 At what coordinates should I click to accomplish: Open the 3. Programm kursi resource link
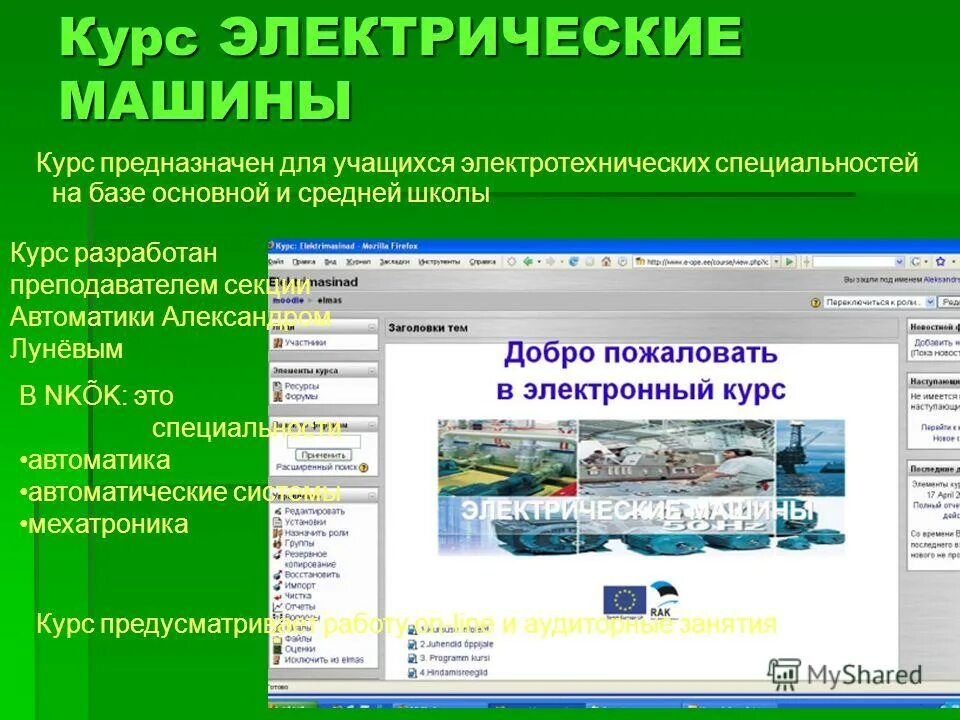pyautogui.click(x=455, y=659)
